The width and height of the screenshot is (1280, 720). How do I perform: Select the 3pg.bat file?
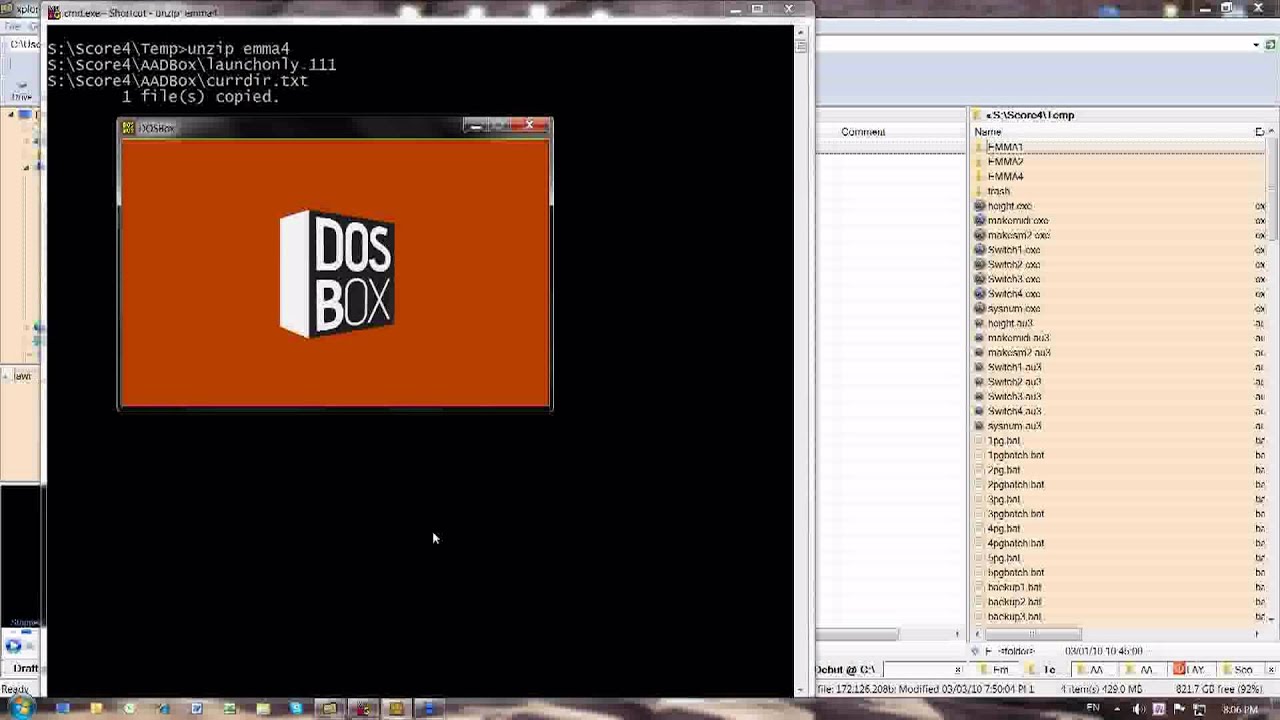click(x=1004, y=499)
